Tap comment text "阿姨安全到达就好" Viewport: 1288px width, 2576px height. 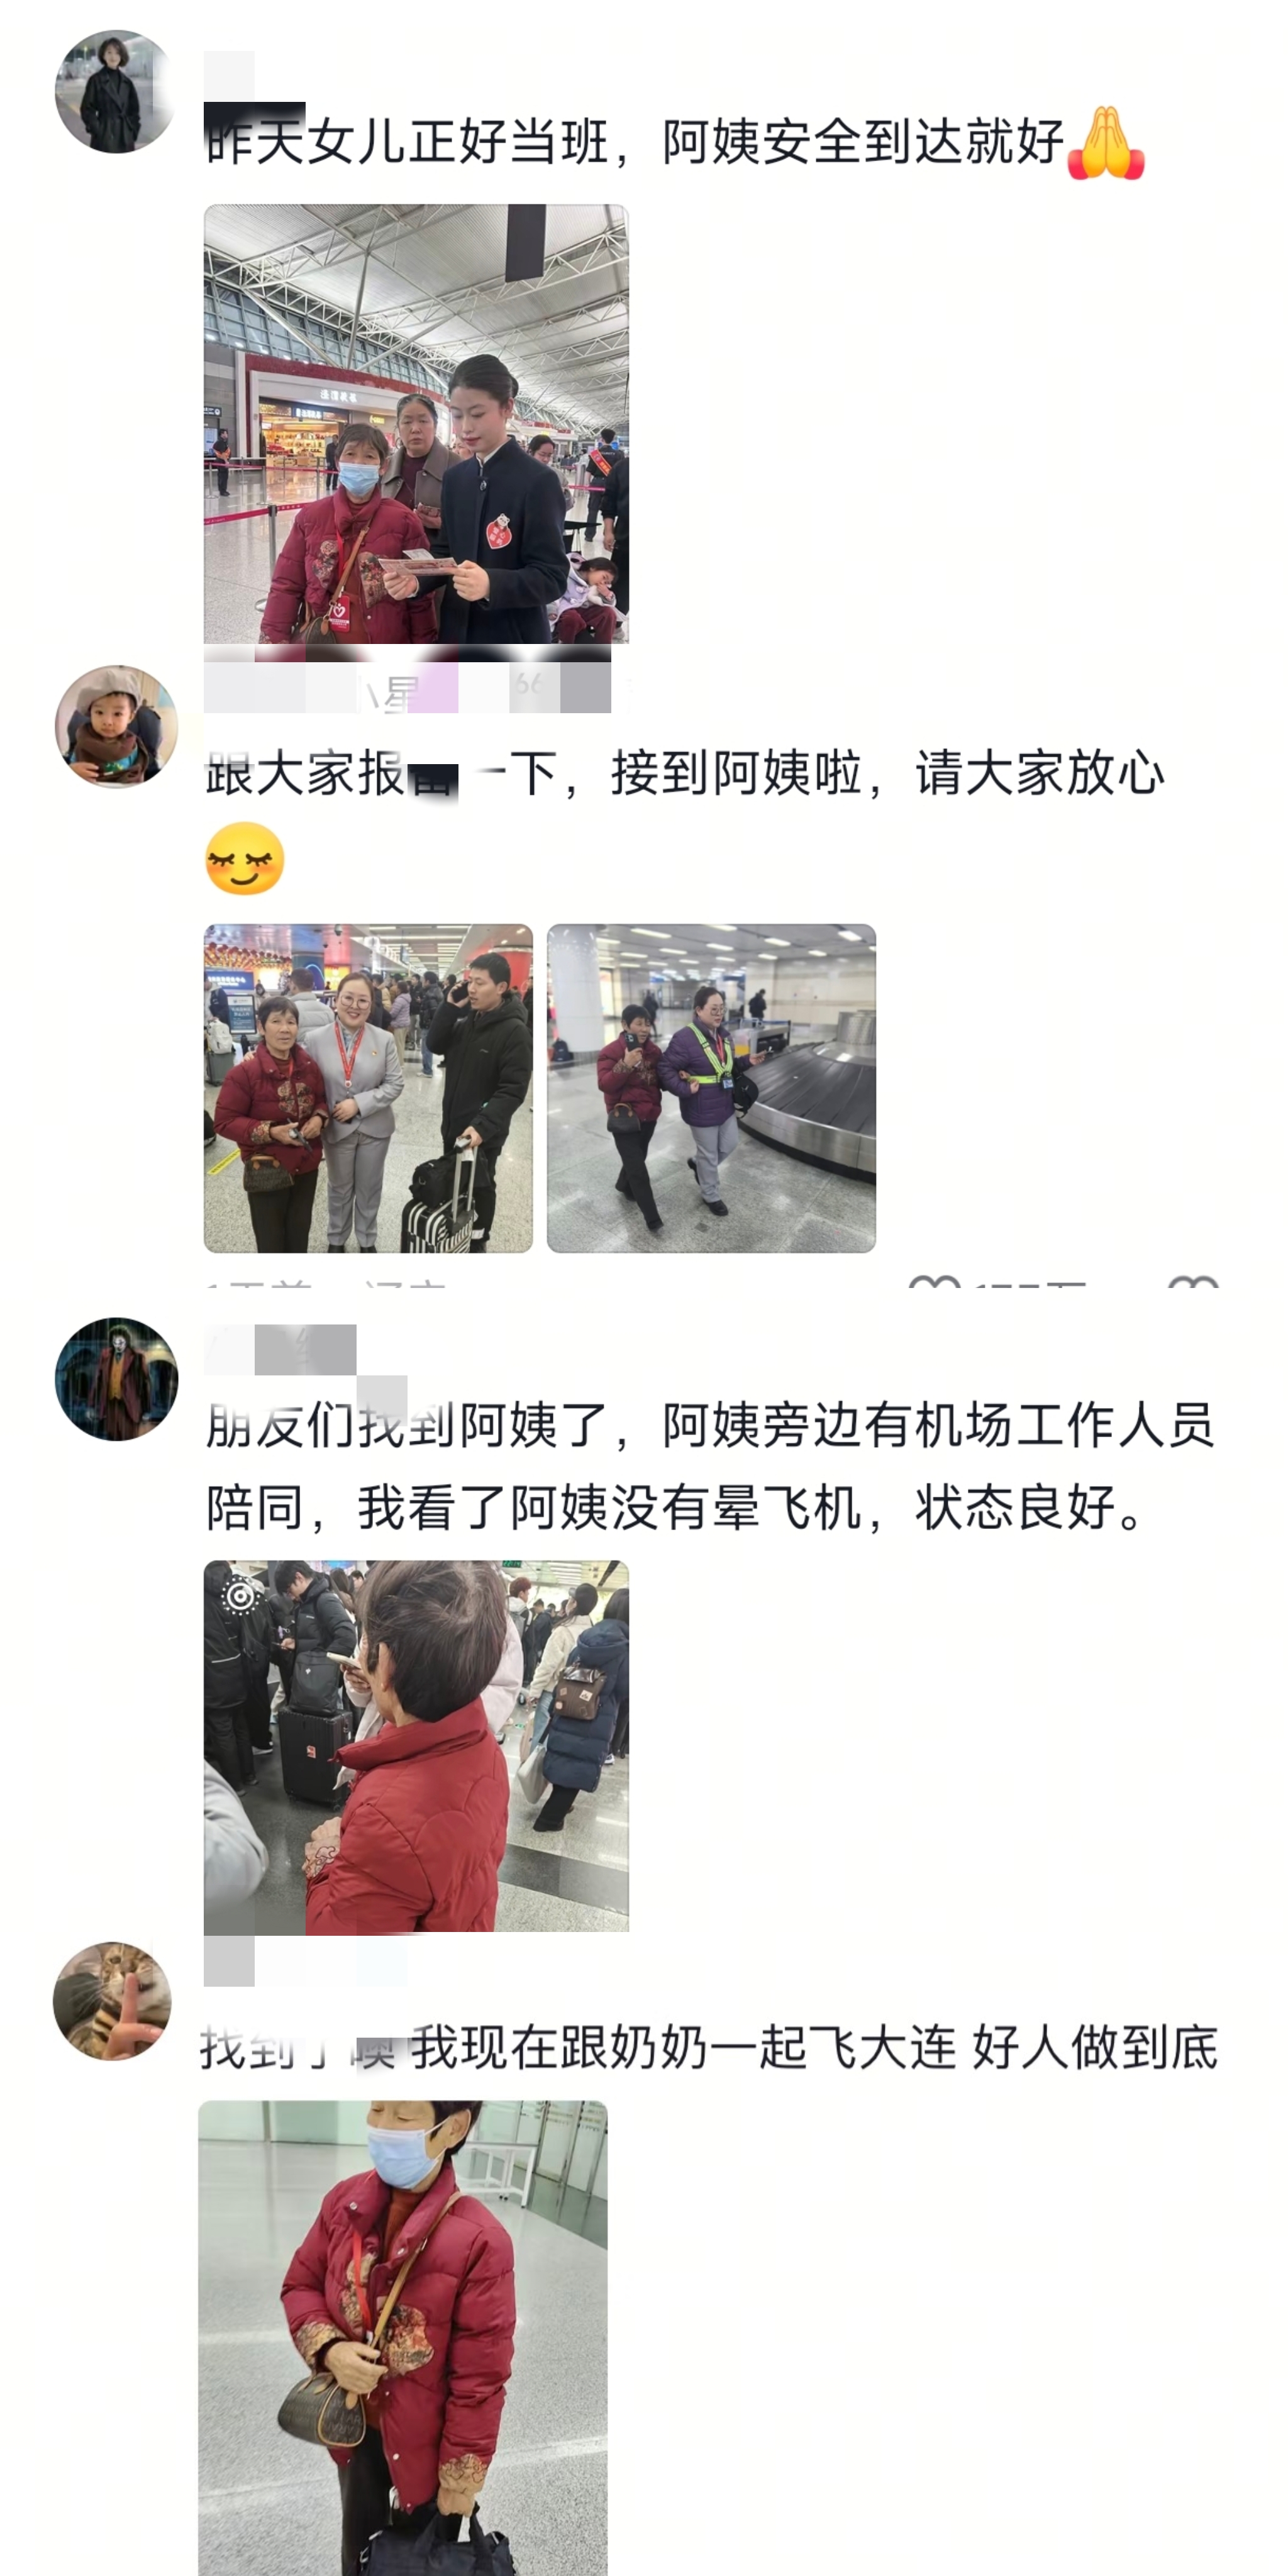863,142
